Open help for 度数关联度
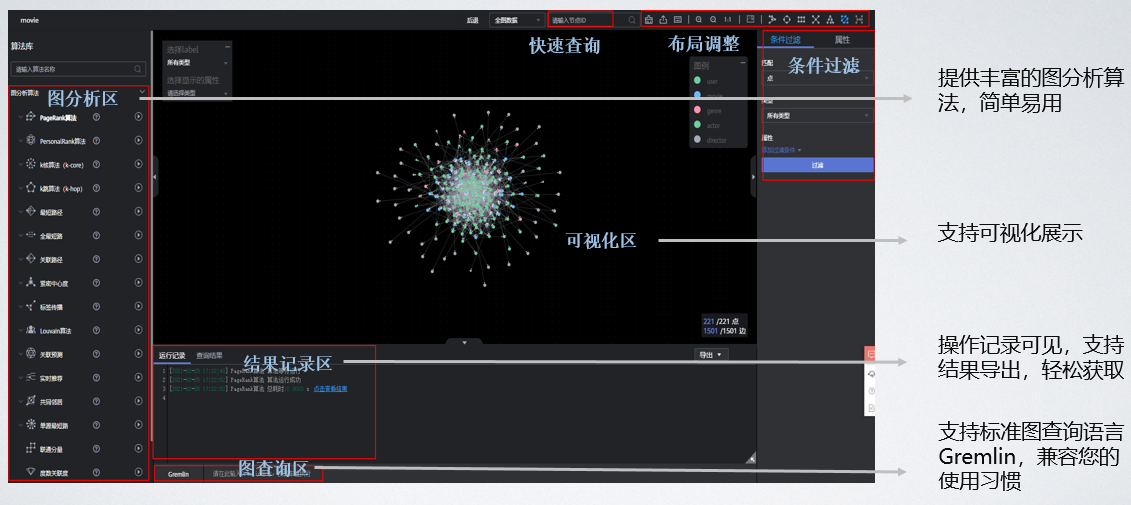 pos(96,473)
